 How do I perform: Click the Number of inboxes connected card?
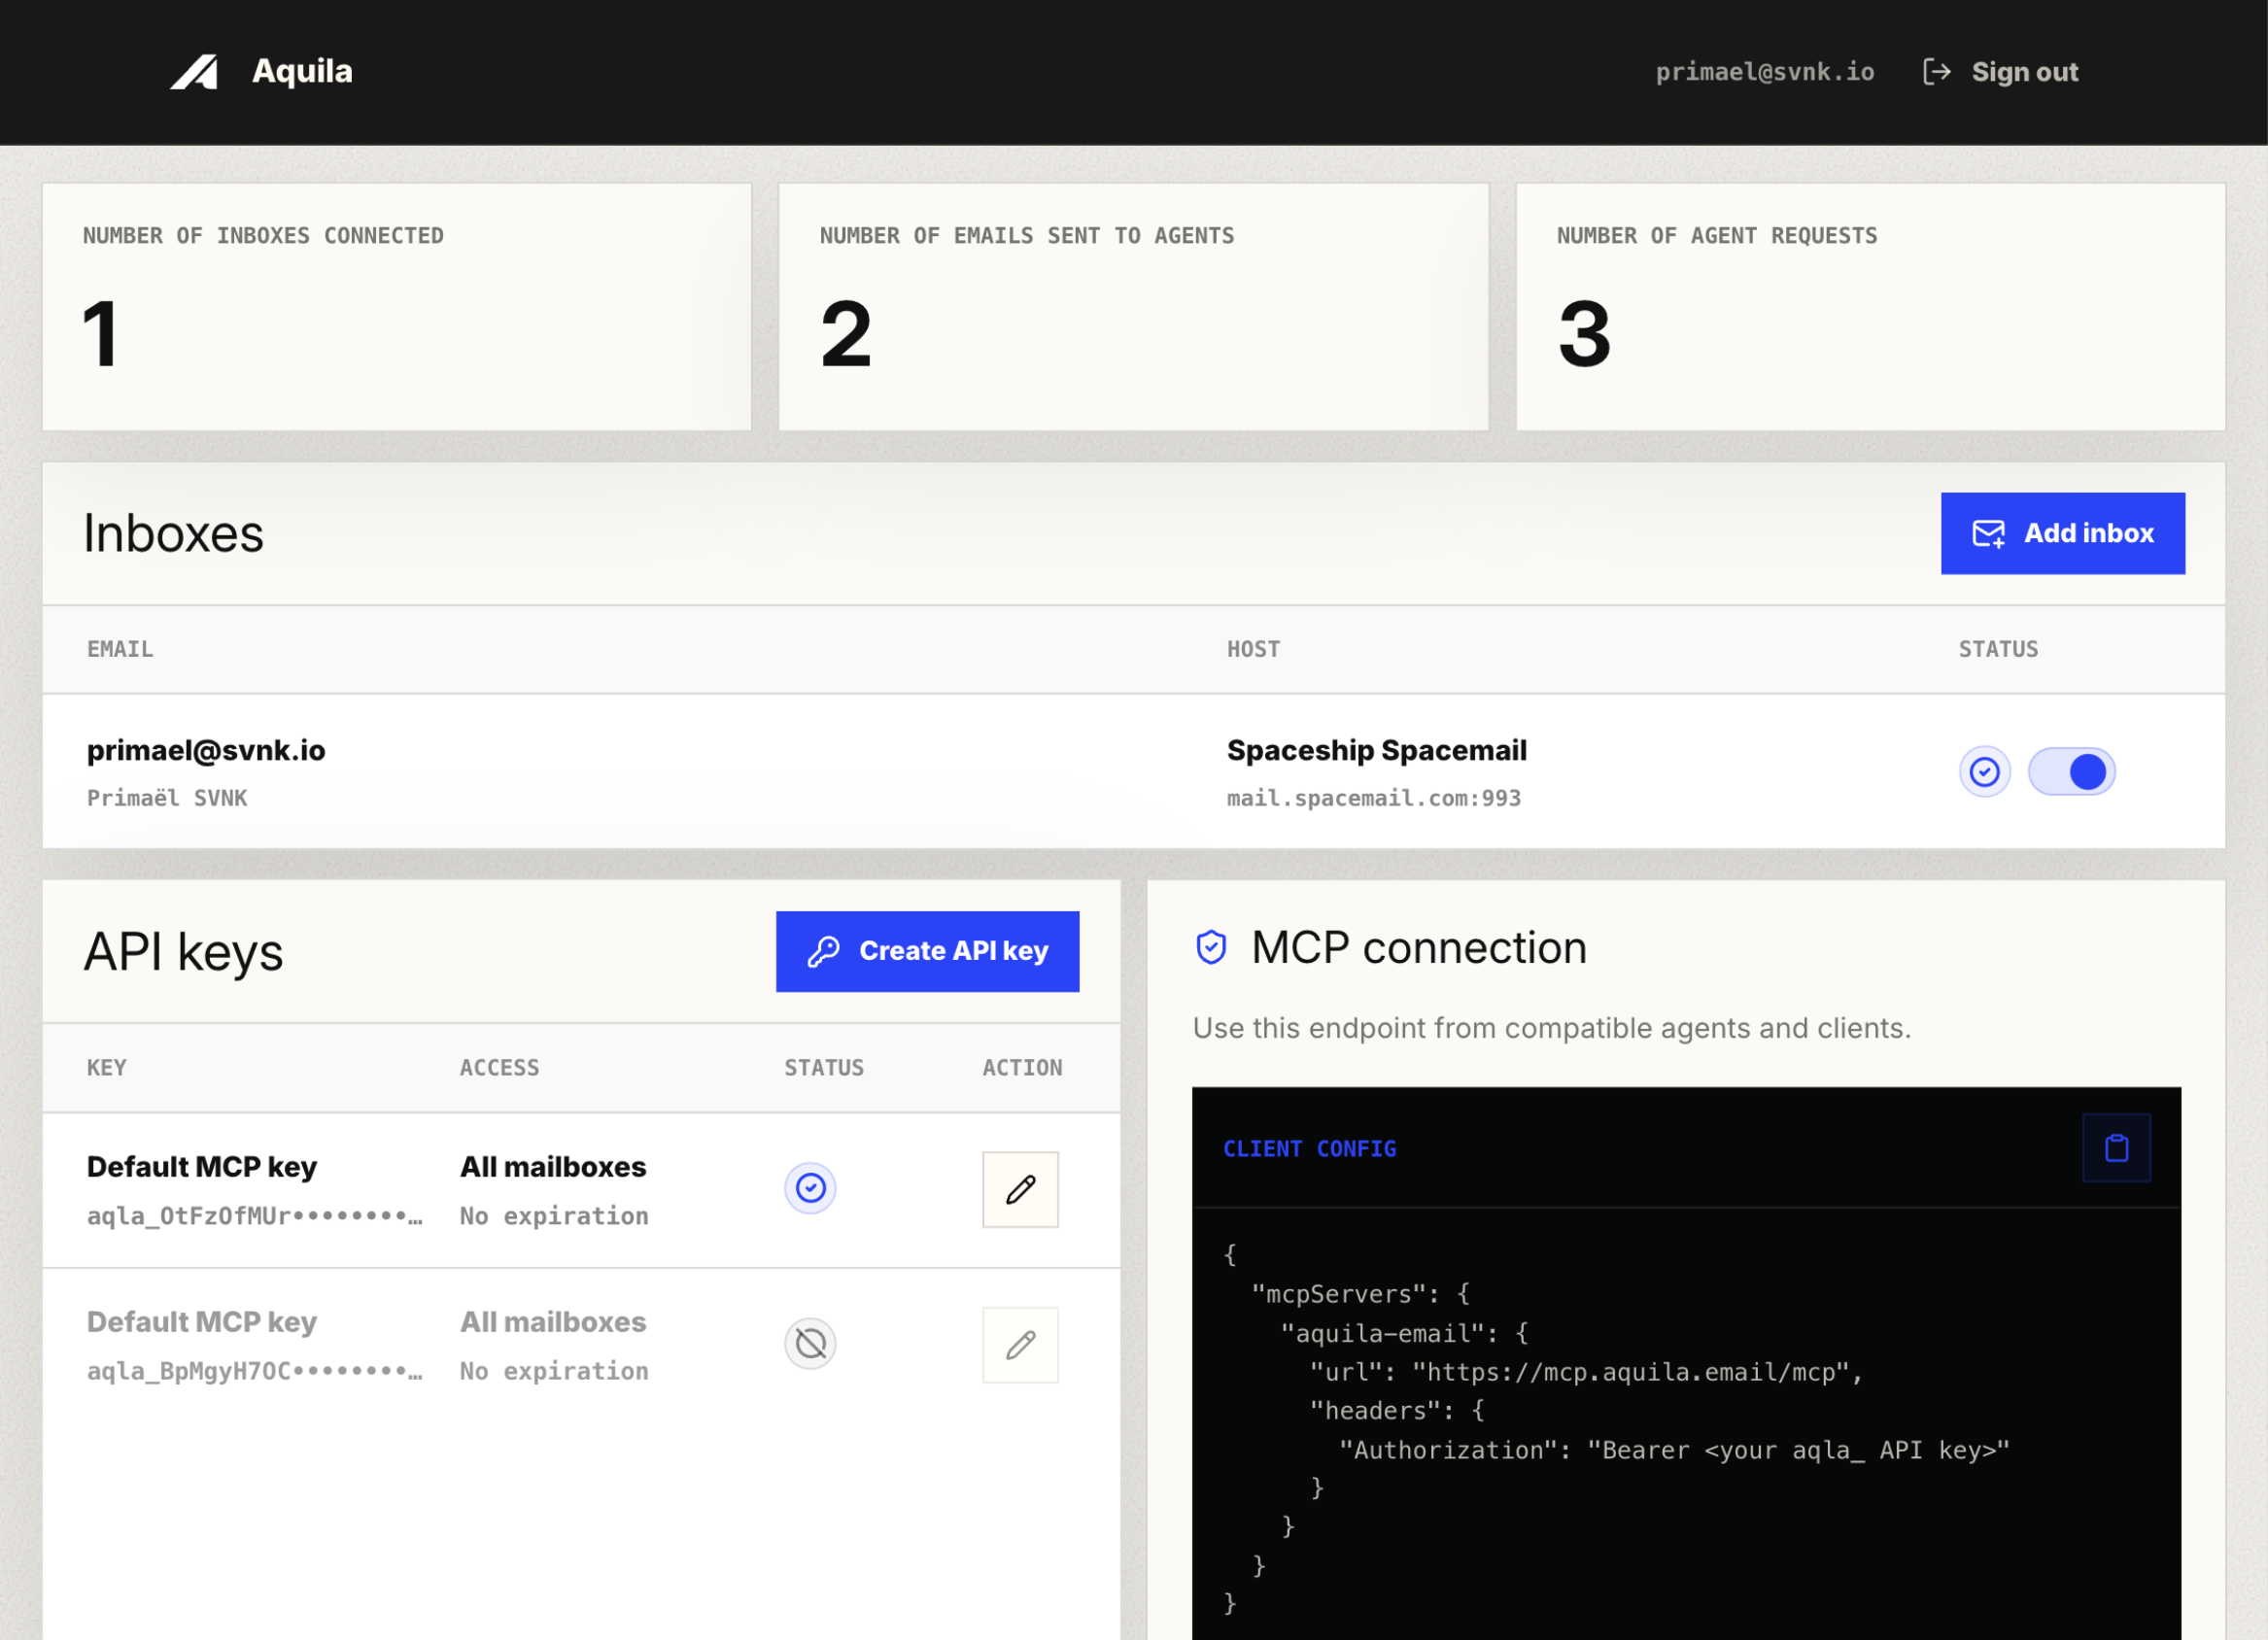[x=397, y=307]
